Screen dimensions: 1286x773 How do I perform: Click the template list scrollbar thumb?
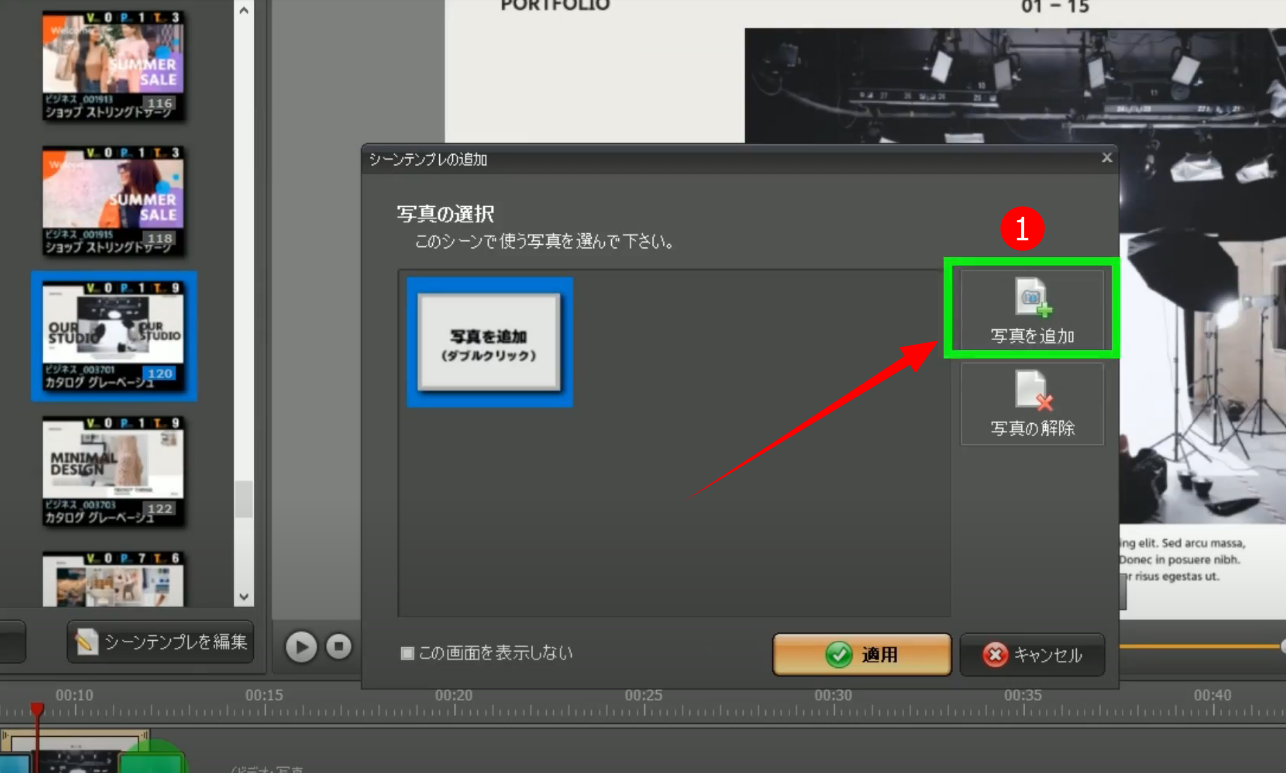pyautogui.click(x=243, y=498)
